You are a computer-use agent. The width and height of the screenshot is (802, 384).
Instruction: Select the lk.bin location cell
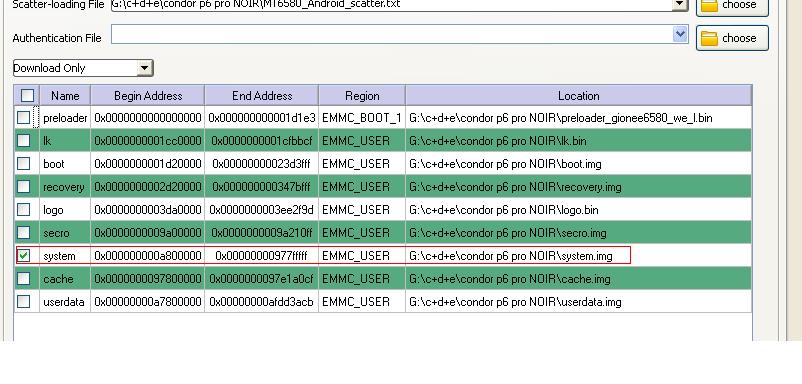tap(578, 140)
